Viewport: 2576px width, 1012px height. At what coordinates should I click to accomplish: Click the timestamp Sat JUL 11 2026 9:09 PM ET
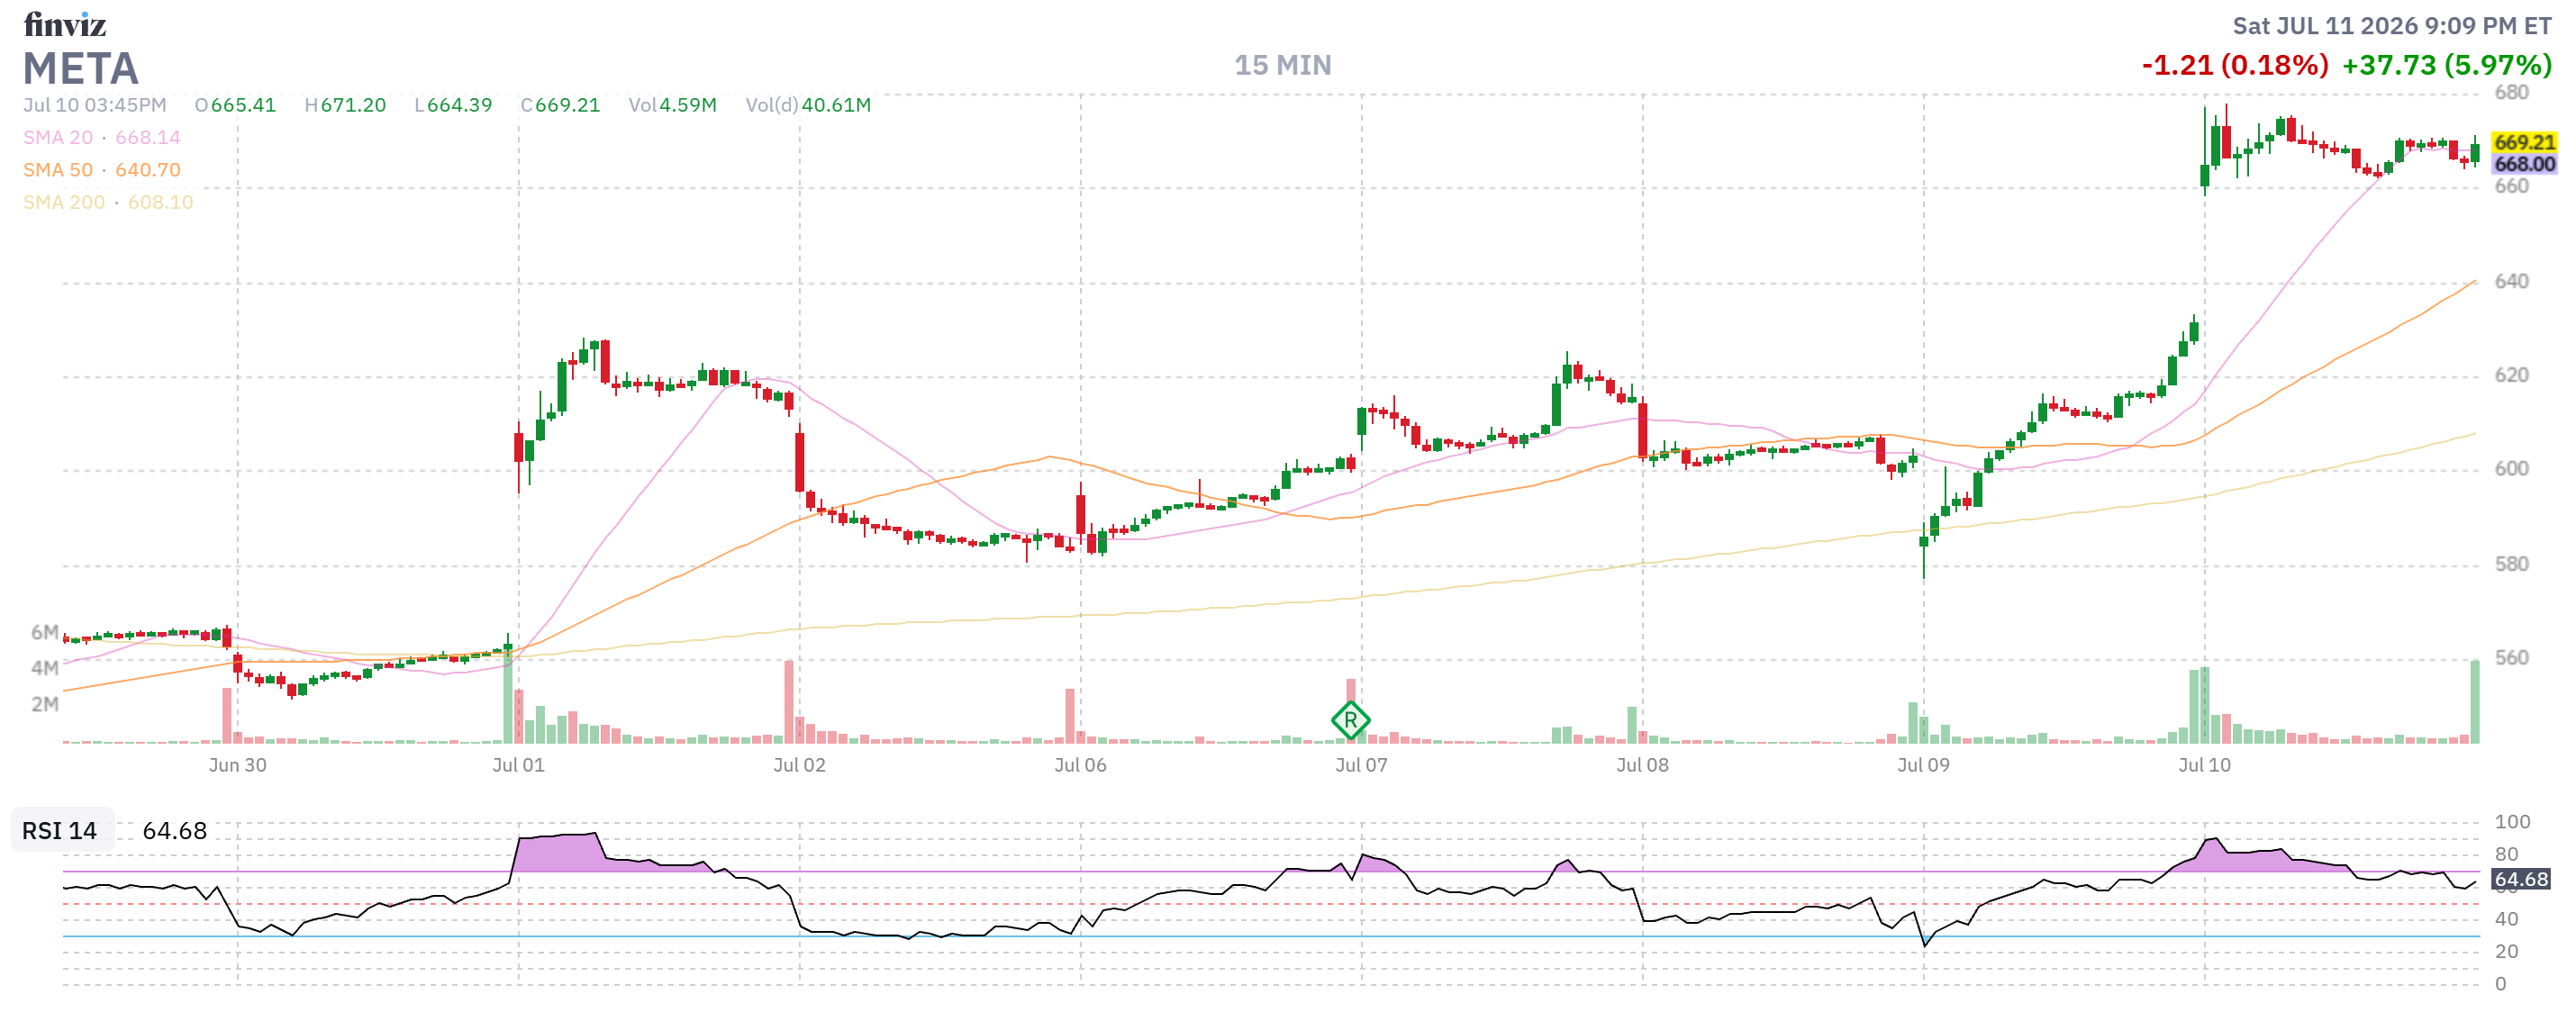tap(2392, 26)
